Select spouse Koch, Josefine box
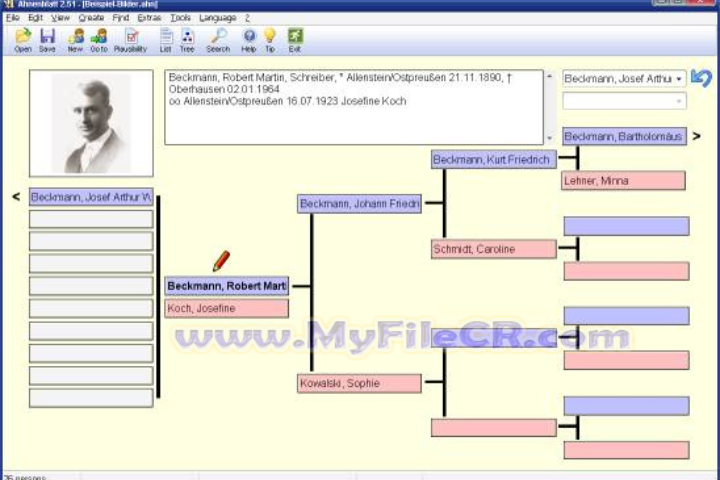Viewport: 720px width, 480px height. pos(227,308)
